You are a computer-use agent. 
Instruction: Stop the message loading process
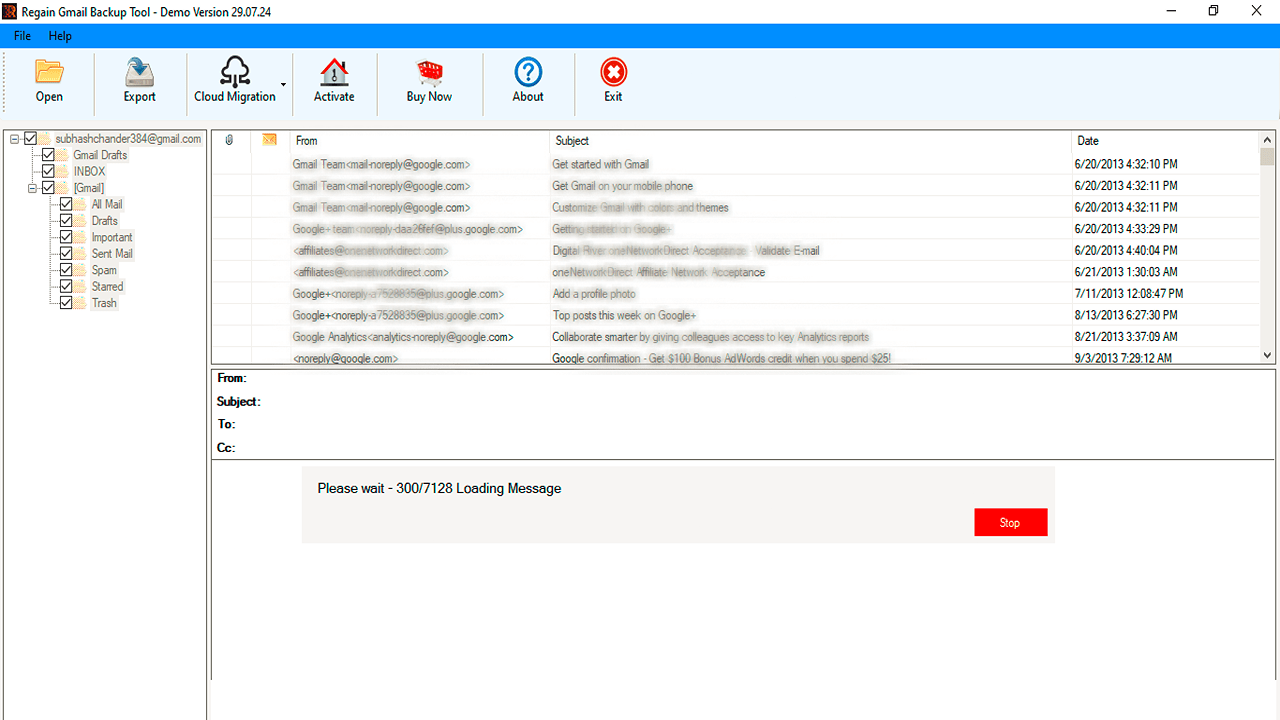1010,522
